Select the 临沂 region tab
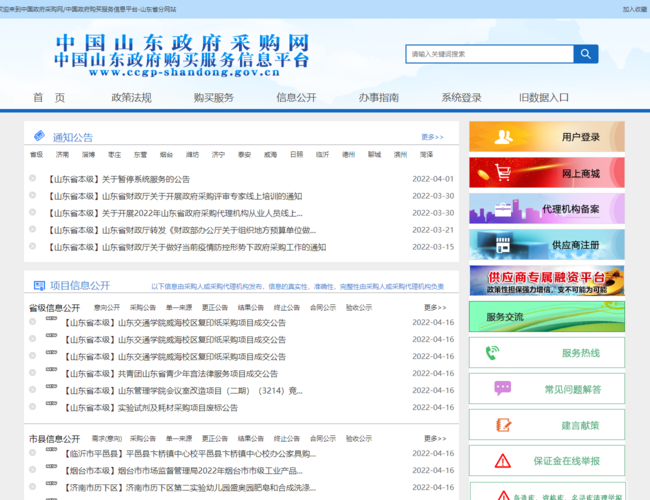 pyautogui.click(x=323, y=154)
